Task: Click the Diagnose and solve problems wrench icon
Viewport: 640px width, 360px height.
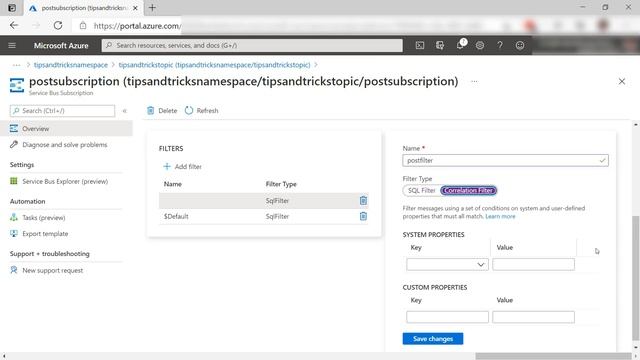Action: (x=14, y=144)
